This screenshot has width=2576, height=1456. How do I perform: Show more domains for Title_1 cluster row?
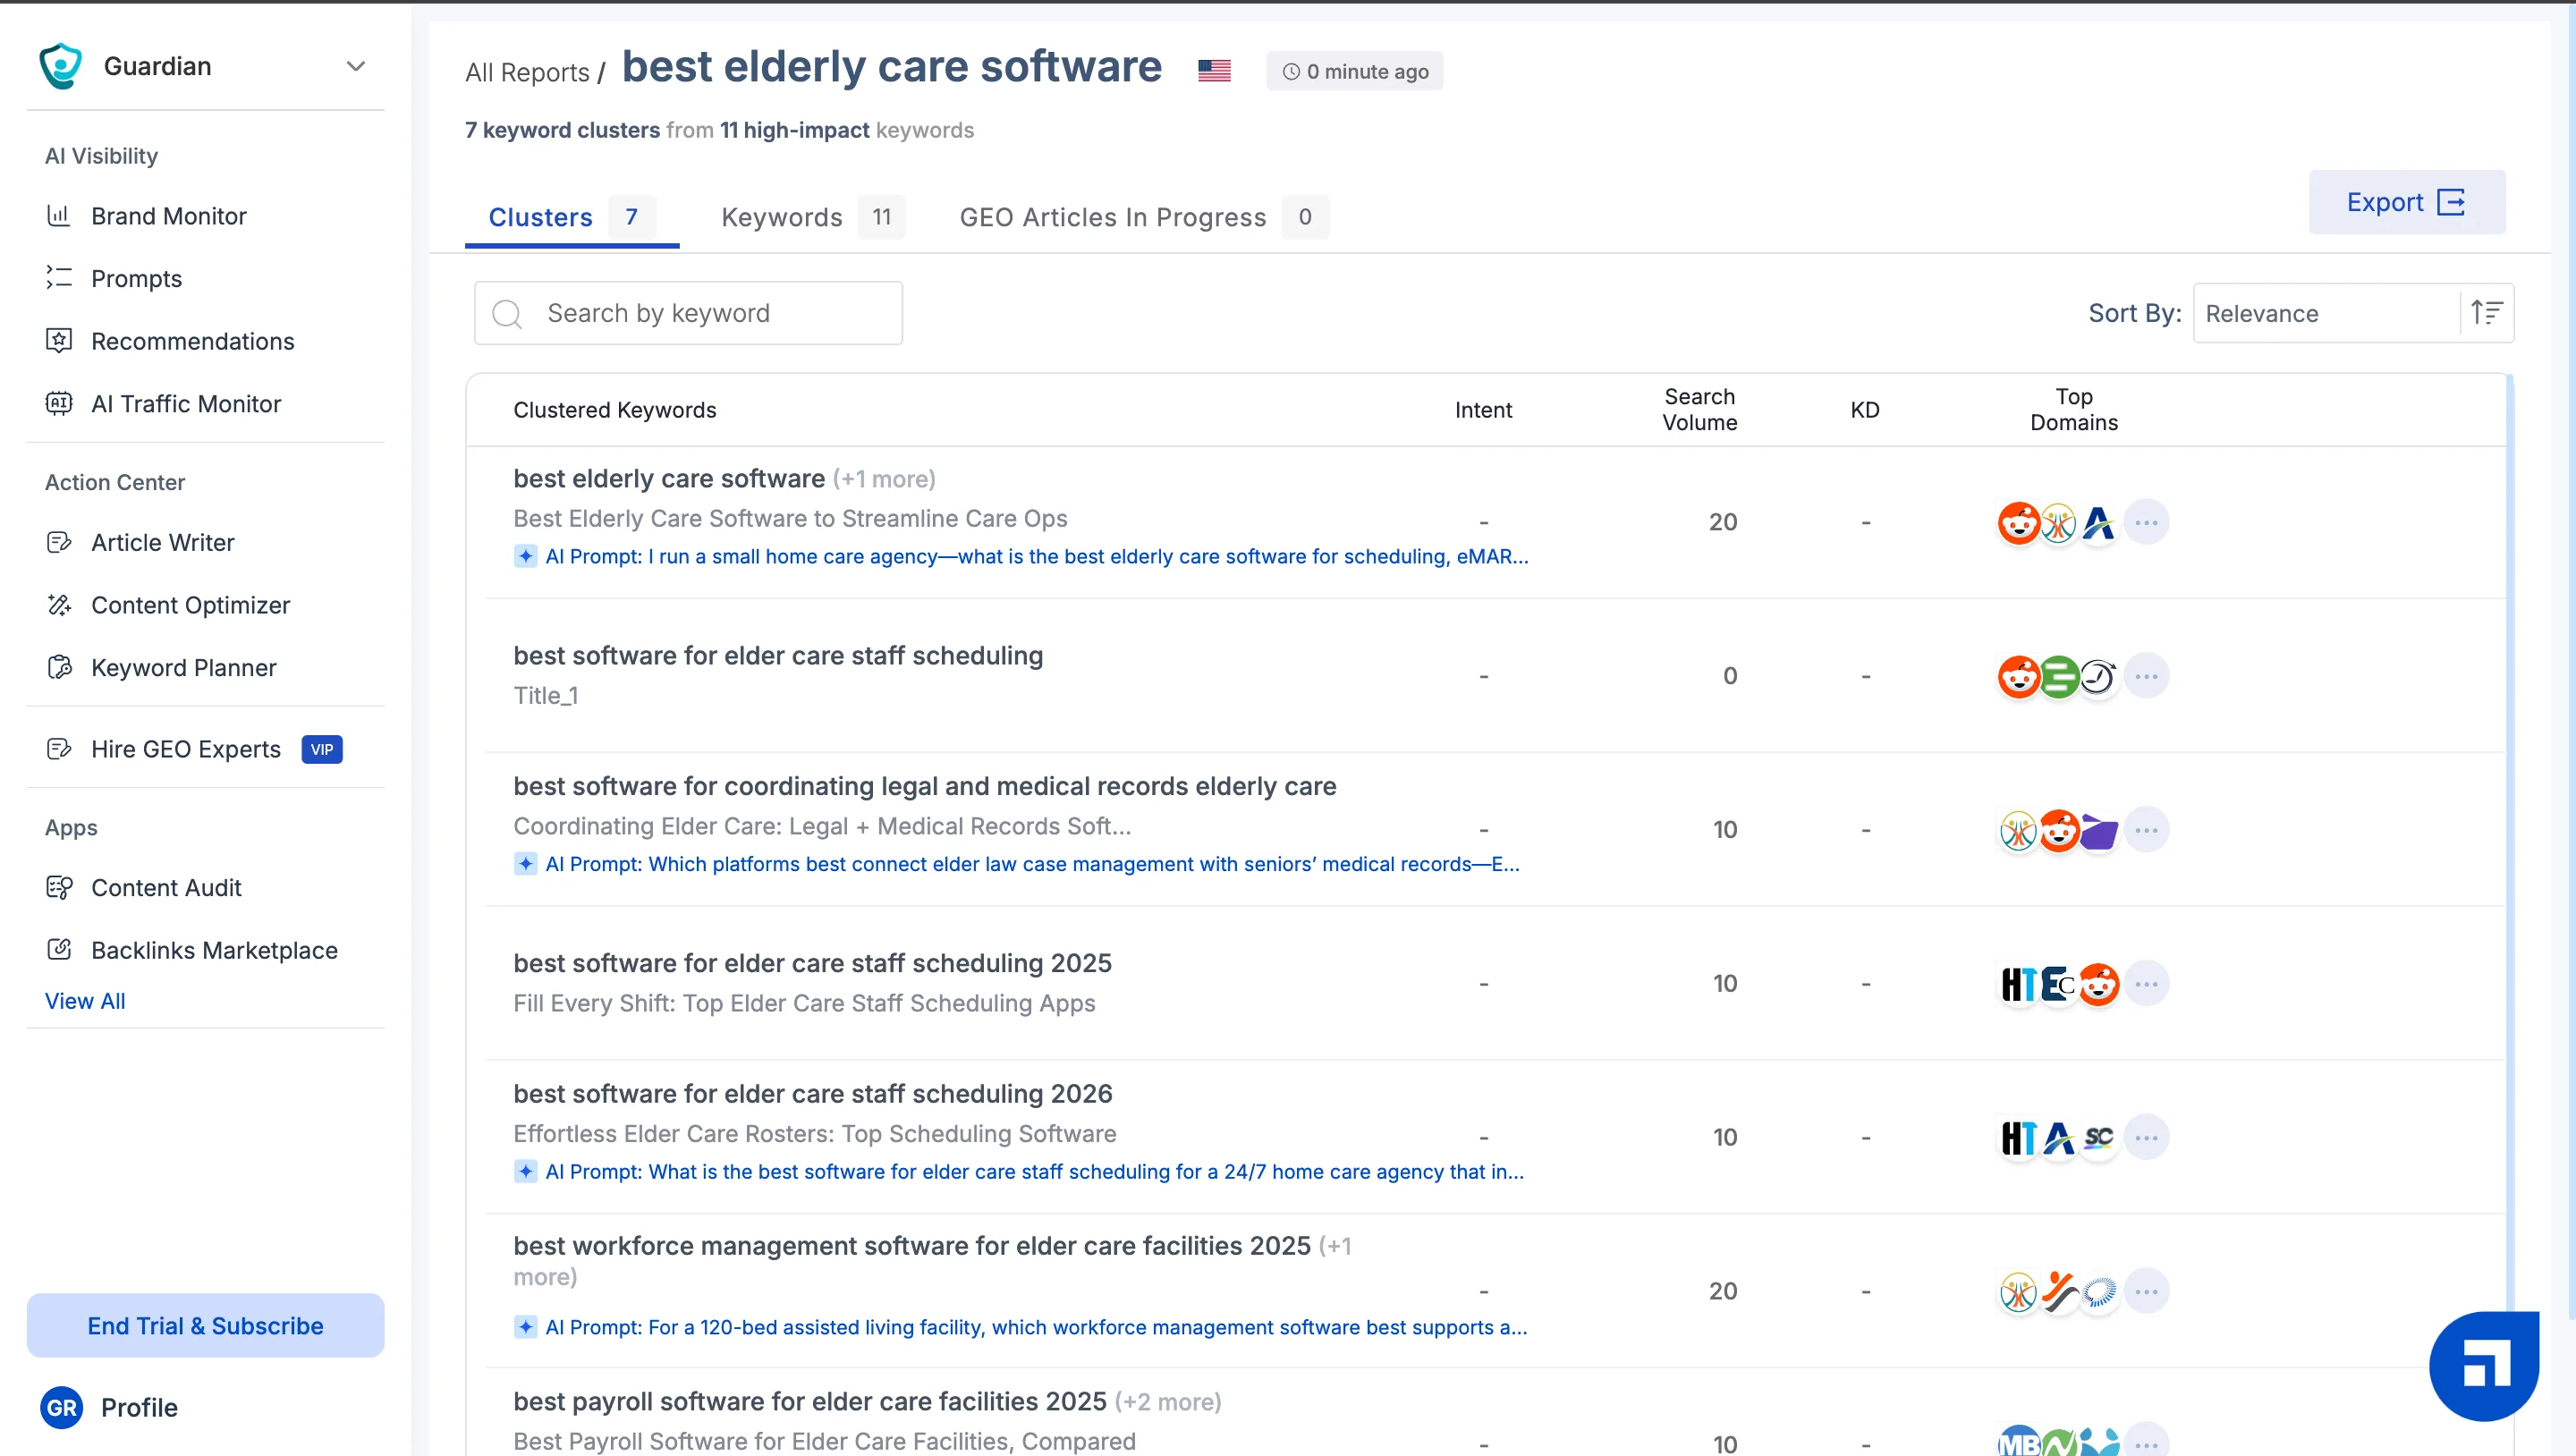point(2146,676)
